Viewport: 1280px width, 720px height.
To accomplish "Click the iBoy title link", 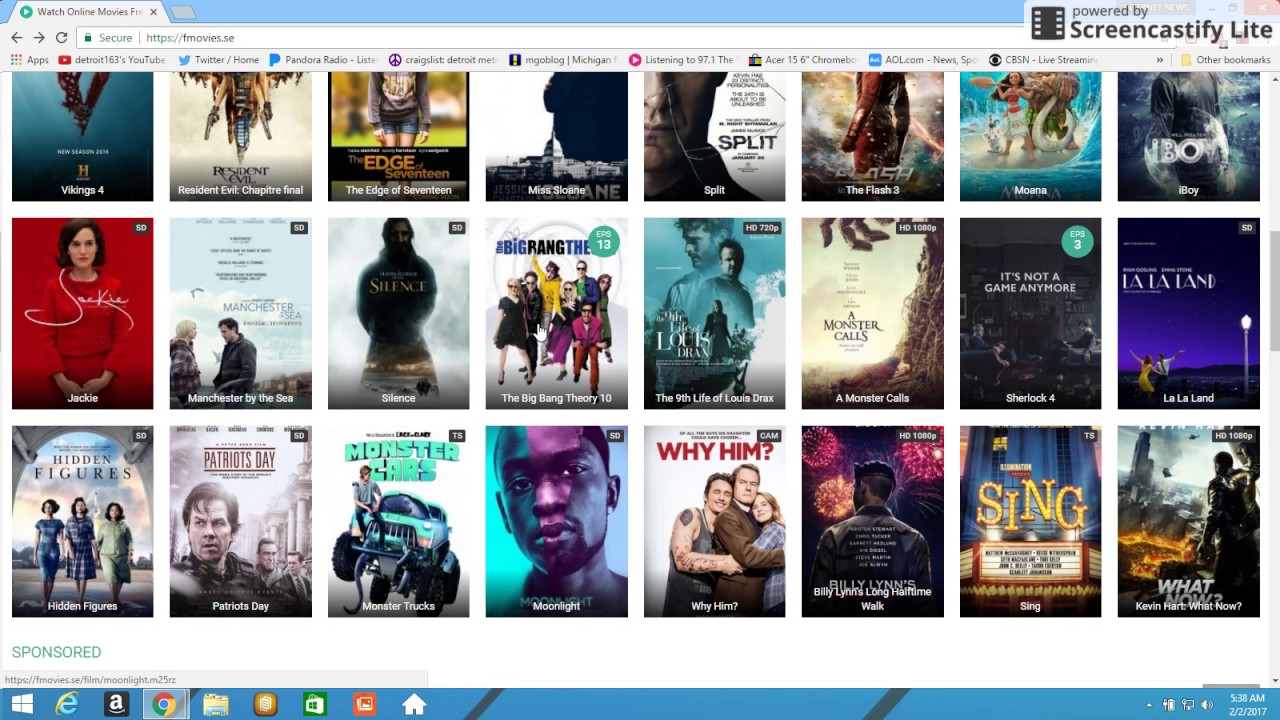I will [1189, 190].
